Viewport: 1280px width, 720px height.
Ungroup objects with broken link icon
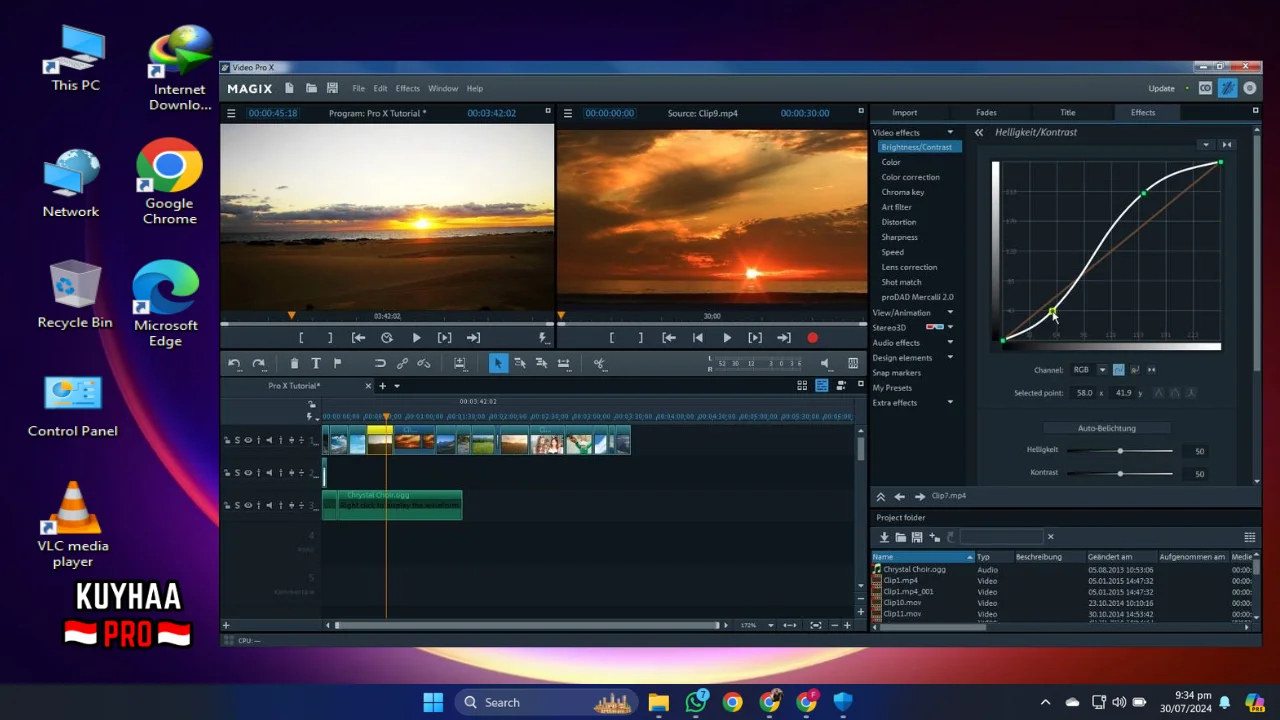point(424,364)
